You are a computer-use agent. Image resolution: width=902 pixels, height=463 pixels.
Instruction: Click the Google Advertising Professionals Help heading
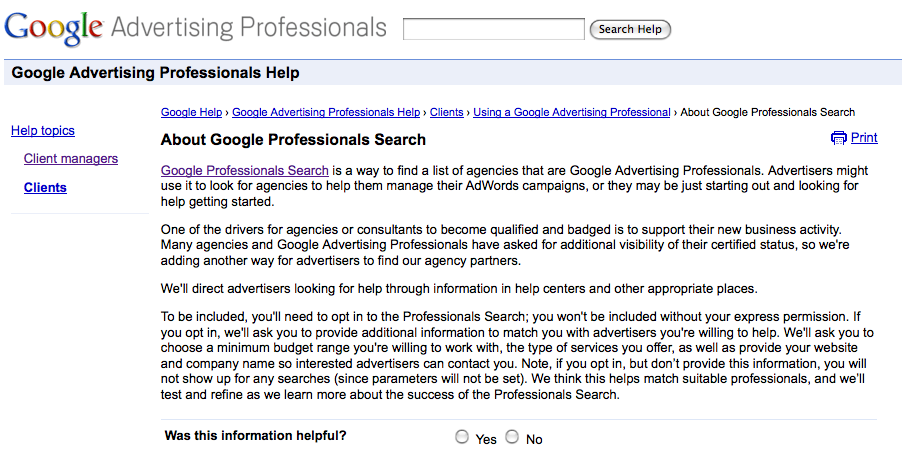(155, 73)
